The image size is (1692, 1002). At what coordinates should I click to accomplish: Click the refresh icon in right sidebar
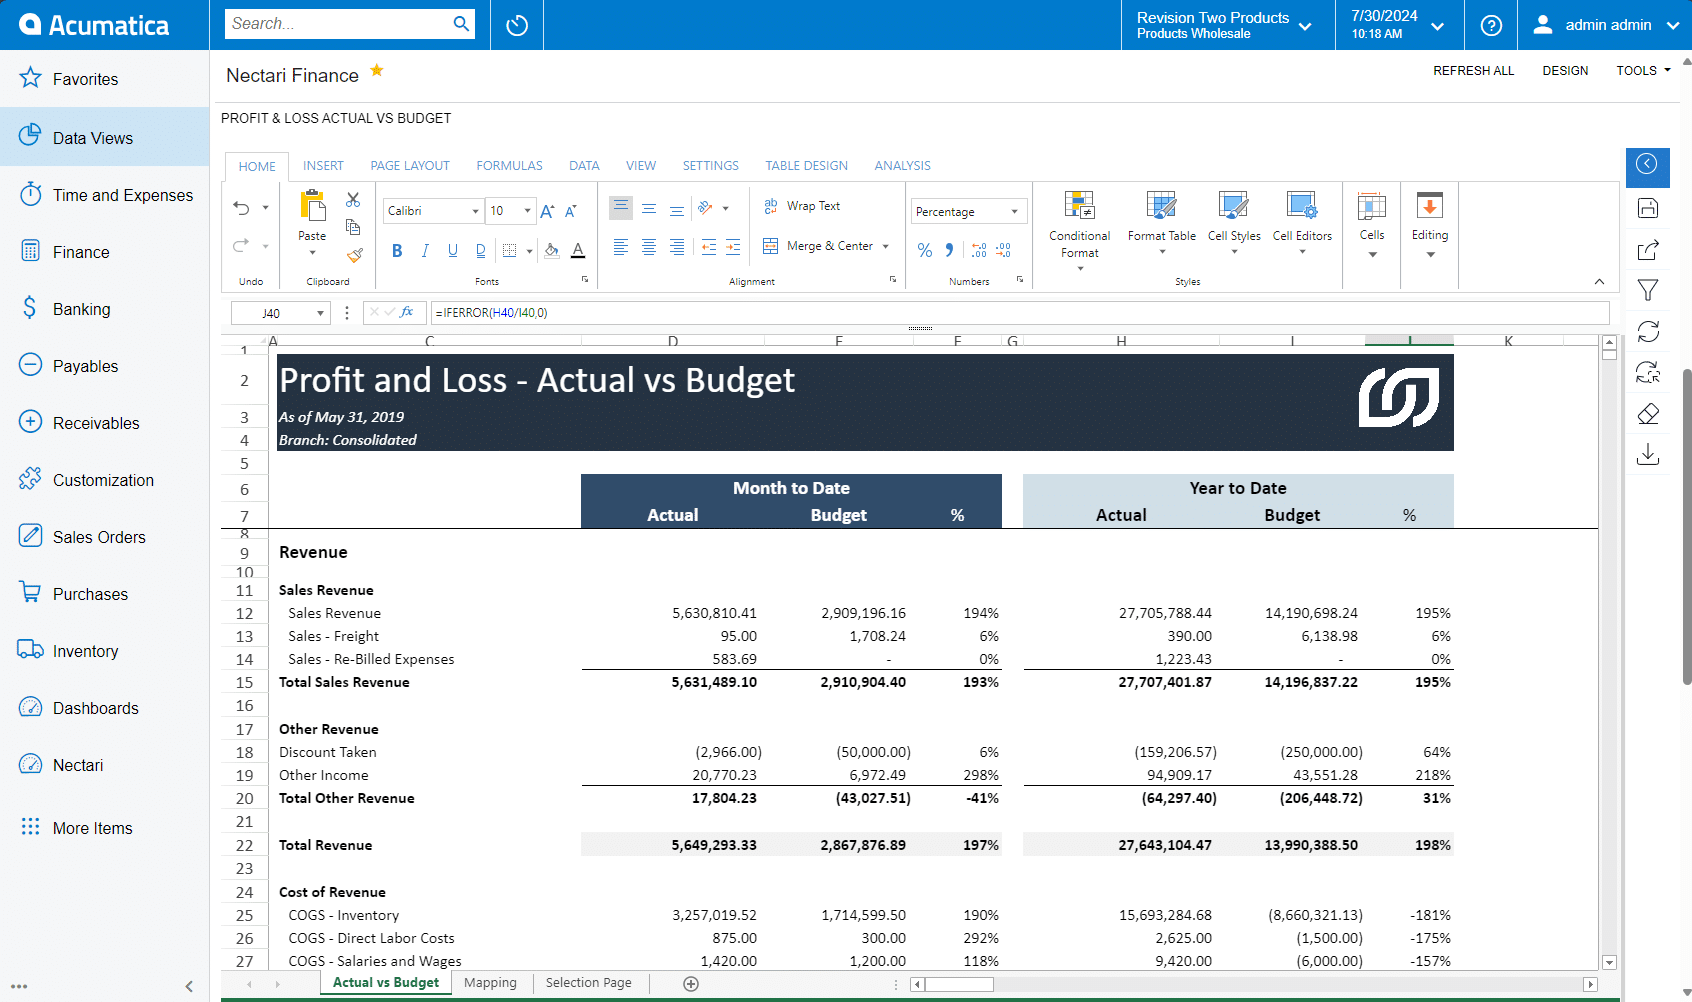[x=1648, y=331]
